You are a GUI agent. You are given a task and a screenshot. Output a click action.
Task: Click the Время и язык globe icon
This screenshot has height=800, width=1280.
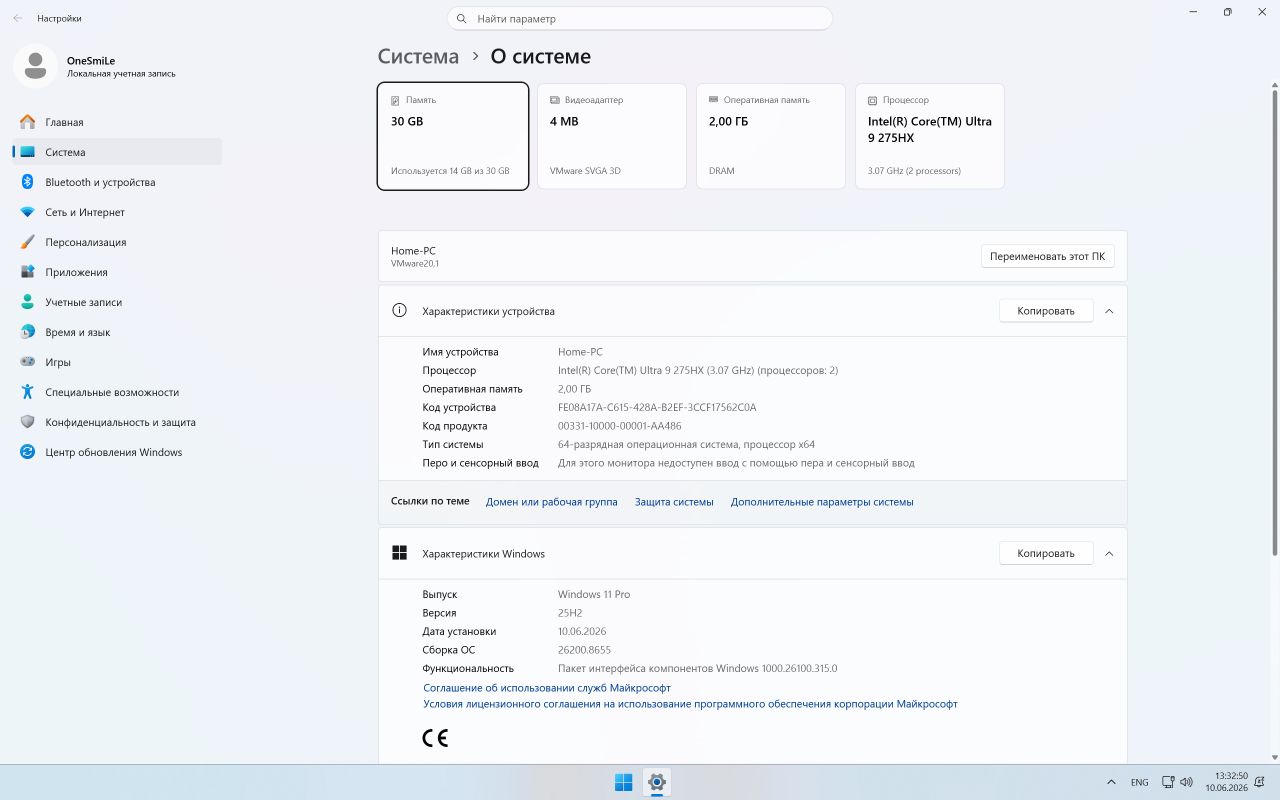pos(27,332)
